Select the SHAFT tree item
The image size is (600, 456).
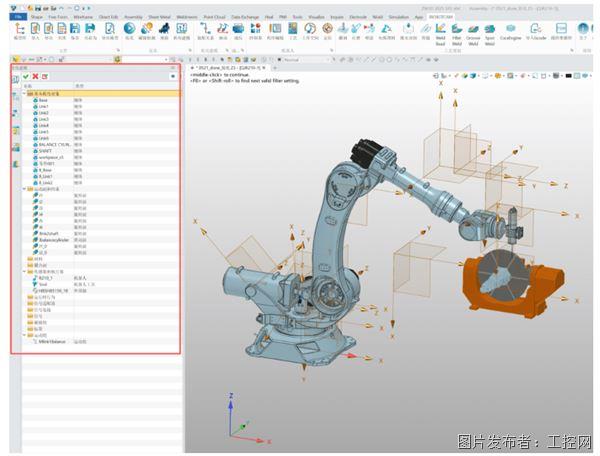pos(45,151)
